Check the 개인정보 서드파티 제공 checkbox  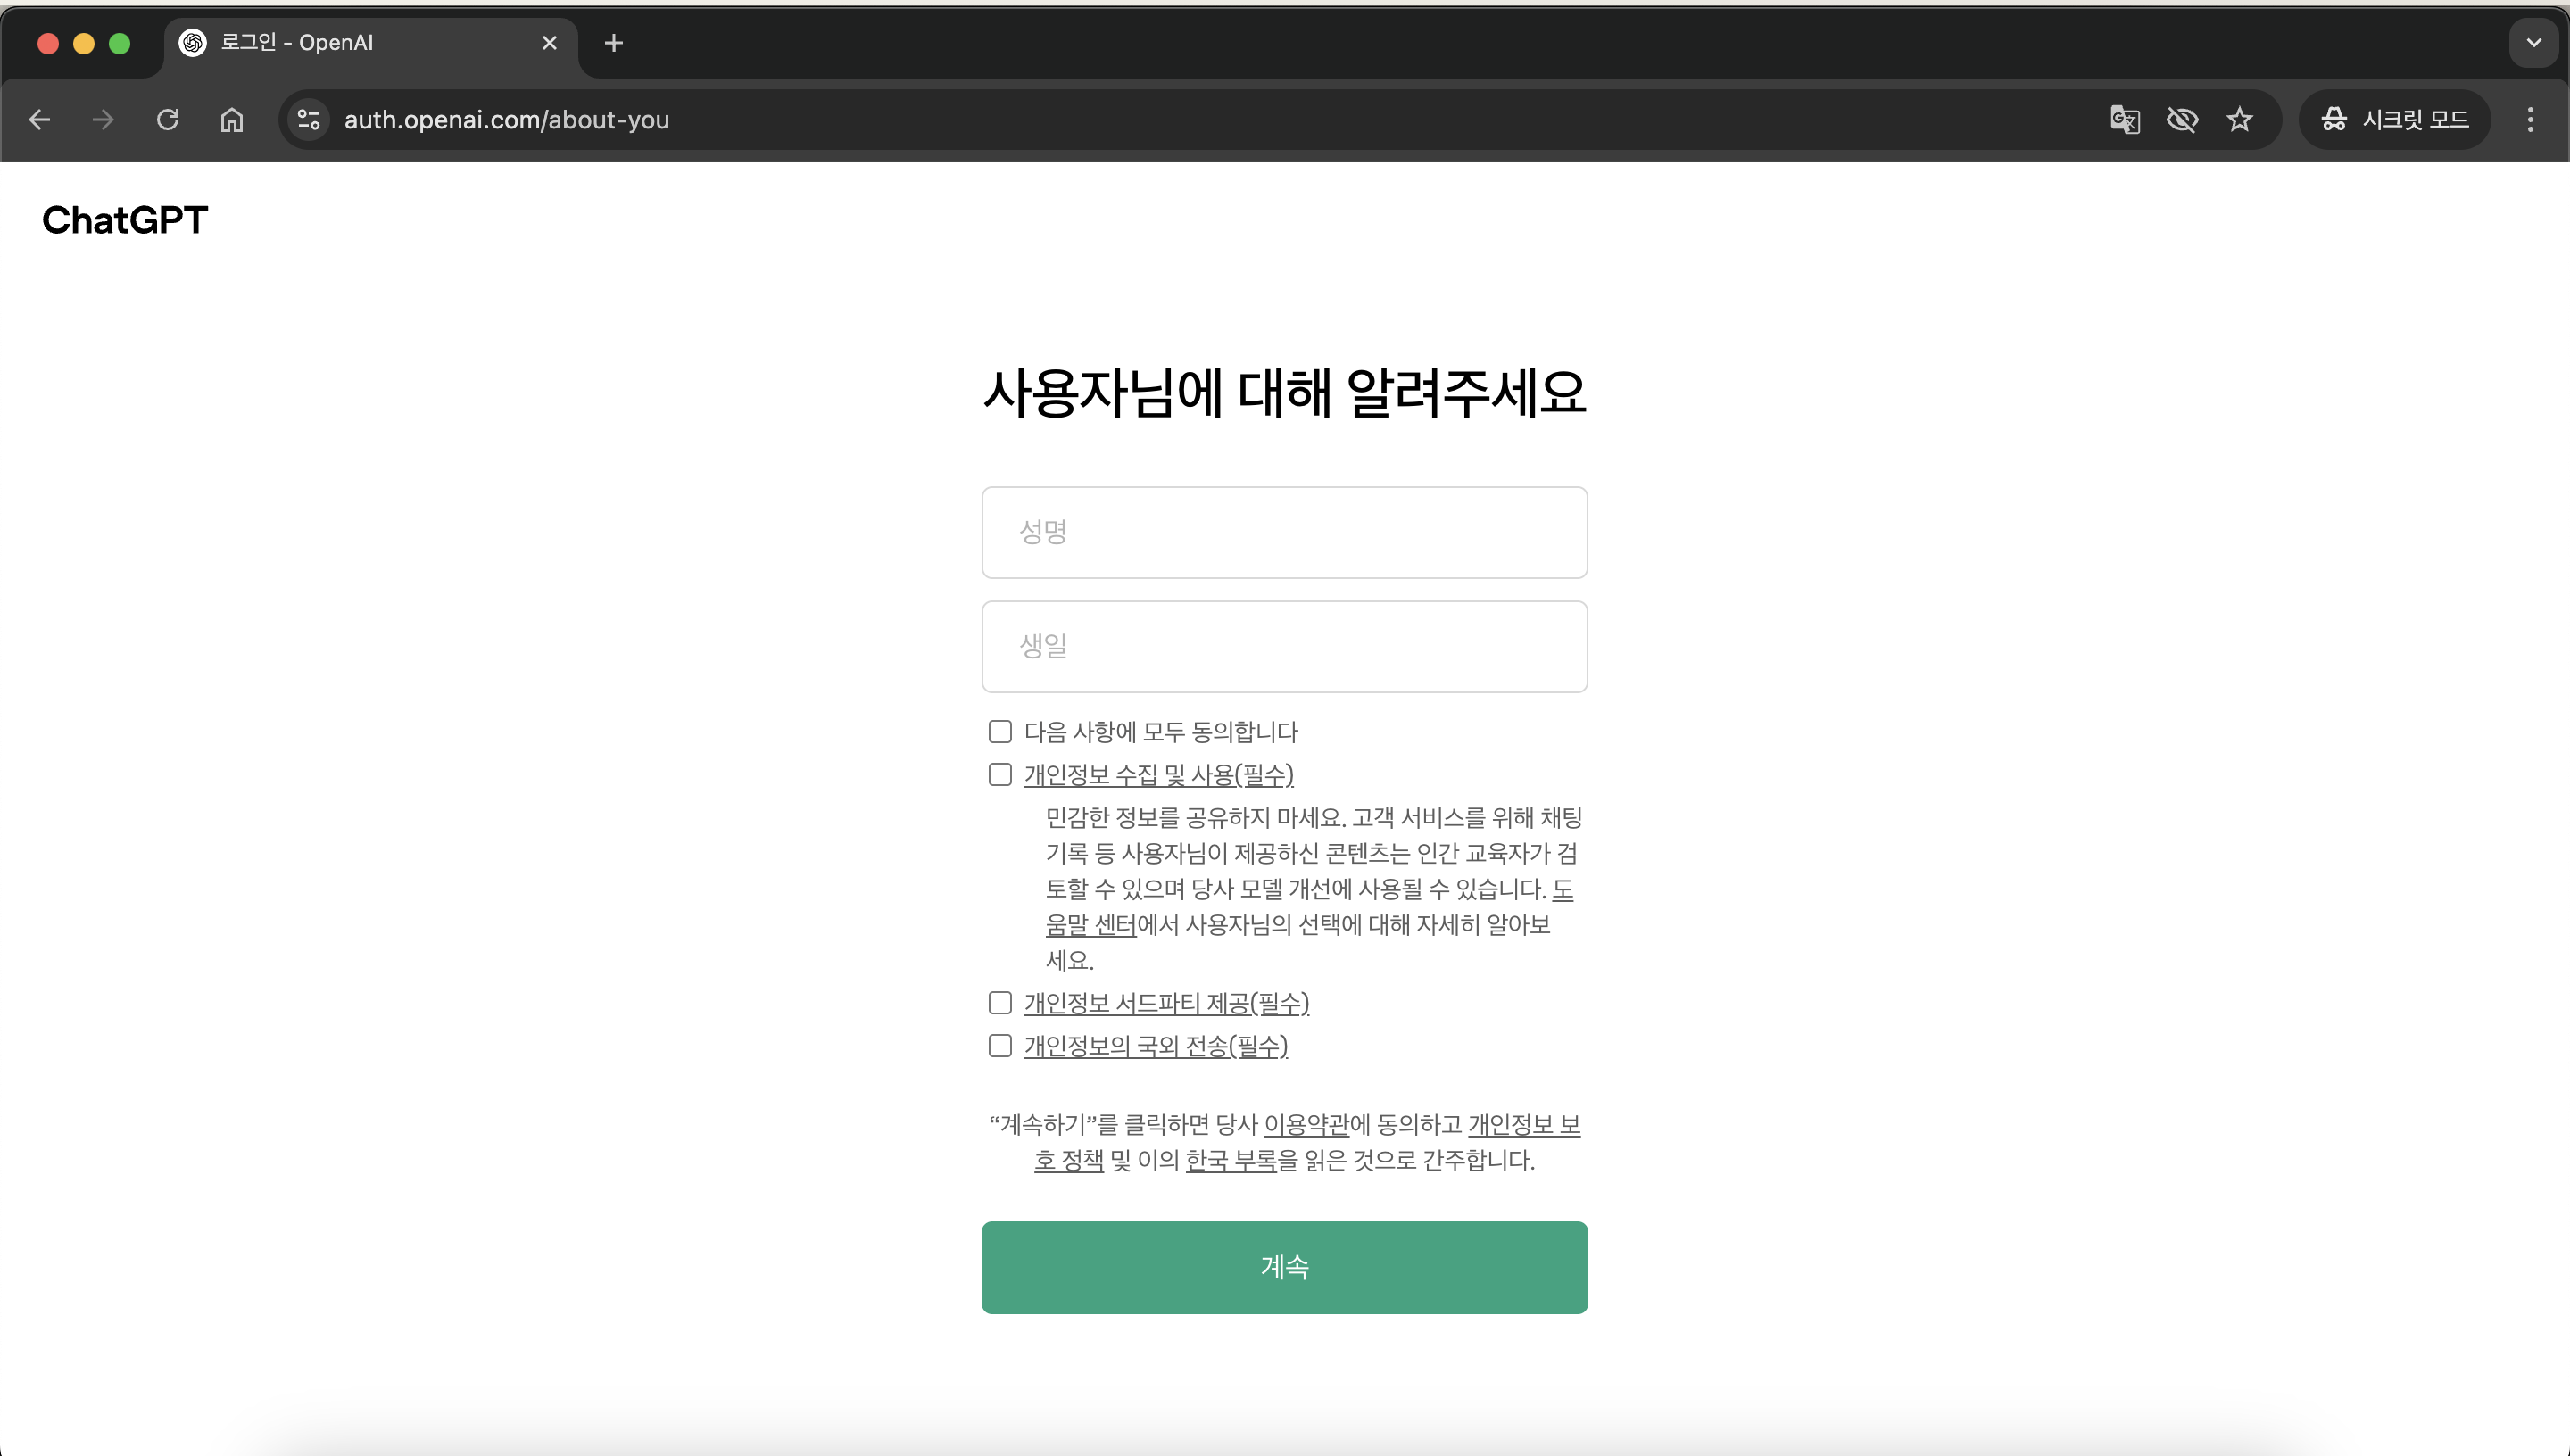click(x=1000, y=1003)
